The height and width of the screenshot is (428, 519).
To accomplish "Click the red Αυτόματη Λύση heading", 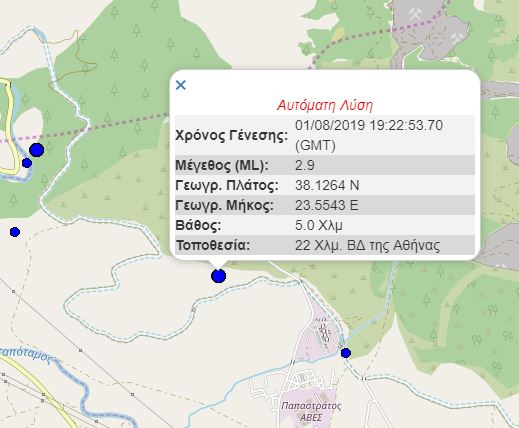I will pyautogui.click(x=325, y=105).
